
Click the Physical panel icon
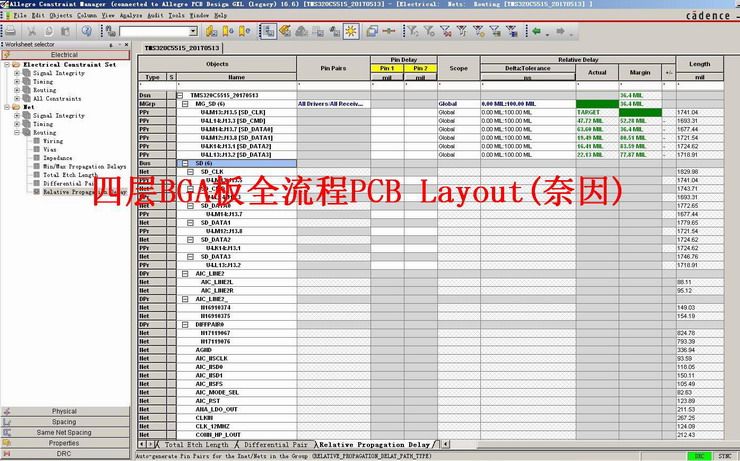click(x=7, y=411)
